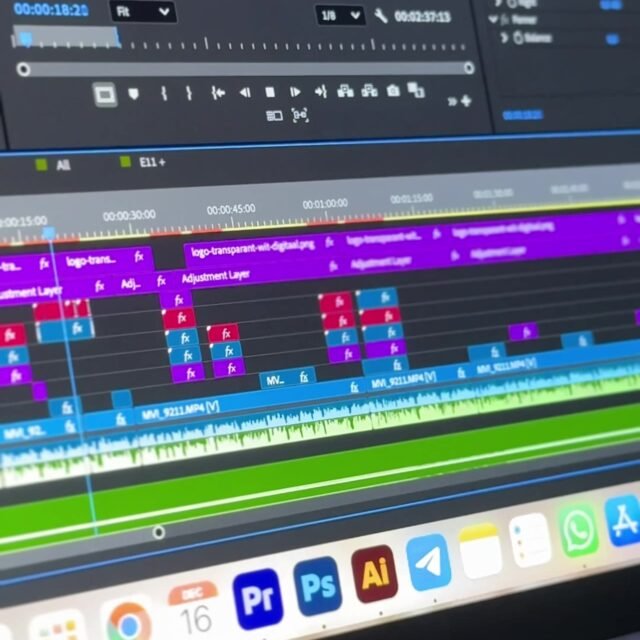Click the left handle of monitor zoom scrollbar

tap(24, 69)
